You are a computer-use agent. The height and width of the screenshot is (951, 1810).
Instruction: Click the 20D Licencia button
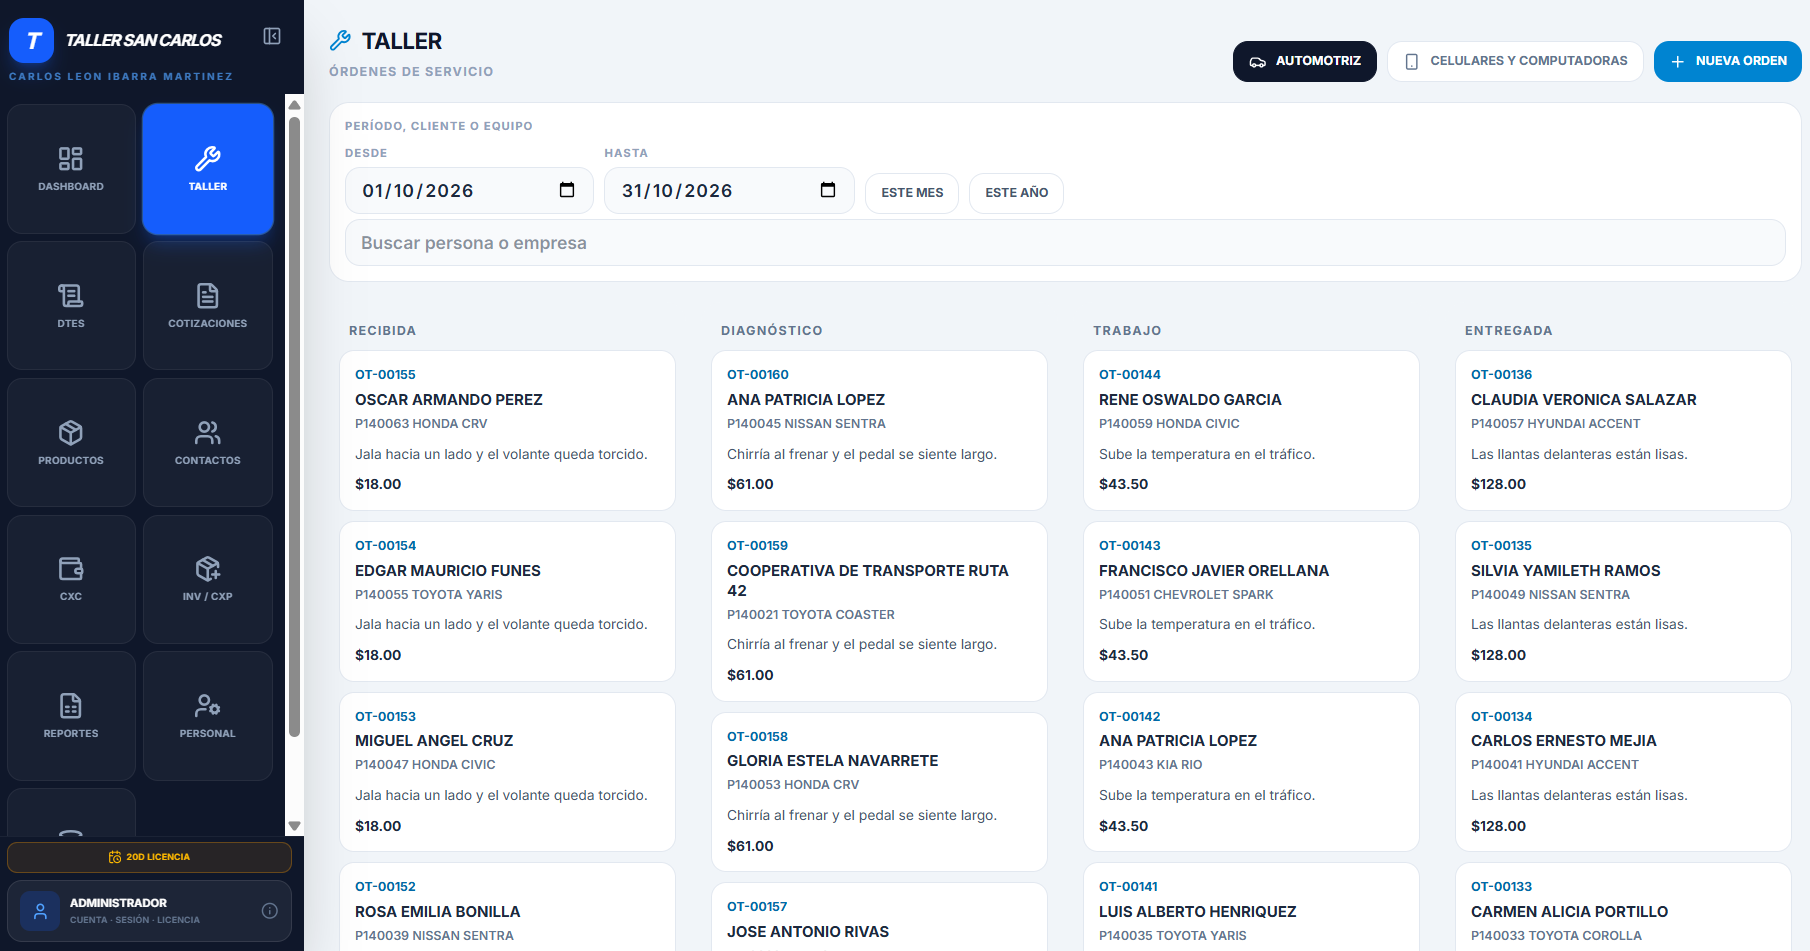pyautogui.click(x=149, y=857)
